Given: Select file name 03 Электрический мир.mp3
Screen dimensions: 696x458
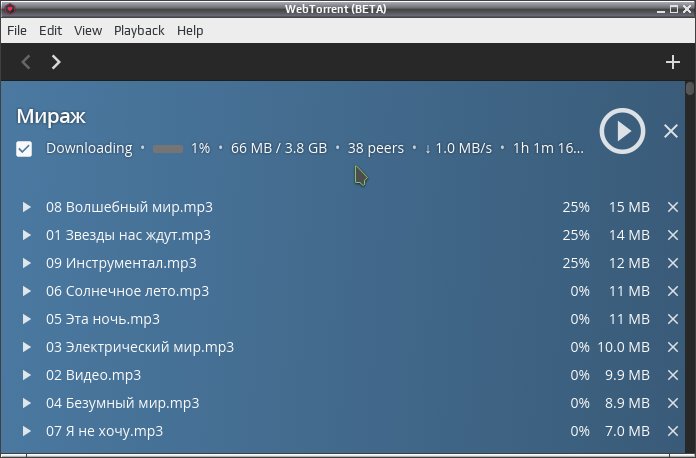Looking at the screenshot, I should pyautogui.click(x=140, y=347).
